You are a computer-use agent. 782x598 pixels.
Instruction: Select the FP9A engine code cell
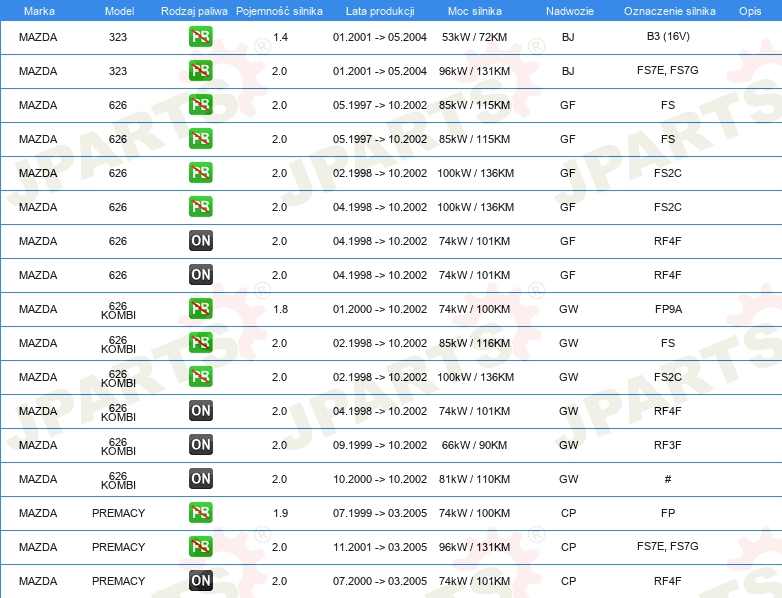(668, 309)
